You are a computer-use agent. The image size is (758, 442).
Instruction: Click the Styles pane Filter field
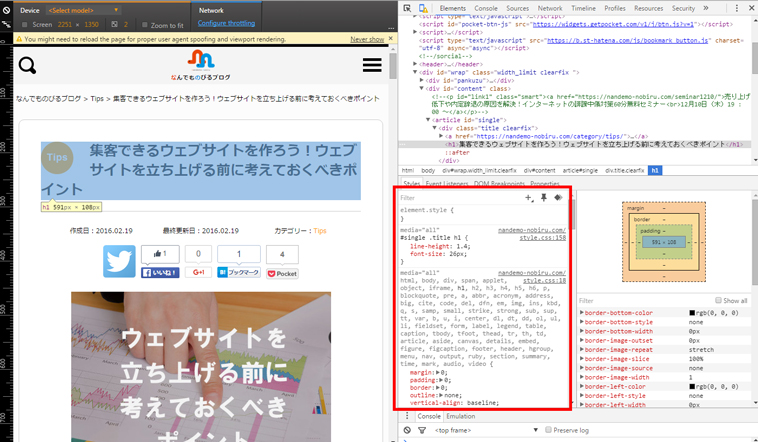coord(459,198)
